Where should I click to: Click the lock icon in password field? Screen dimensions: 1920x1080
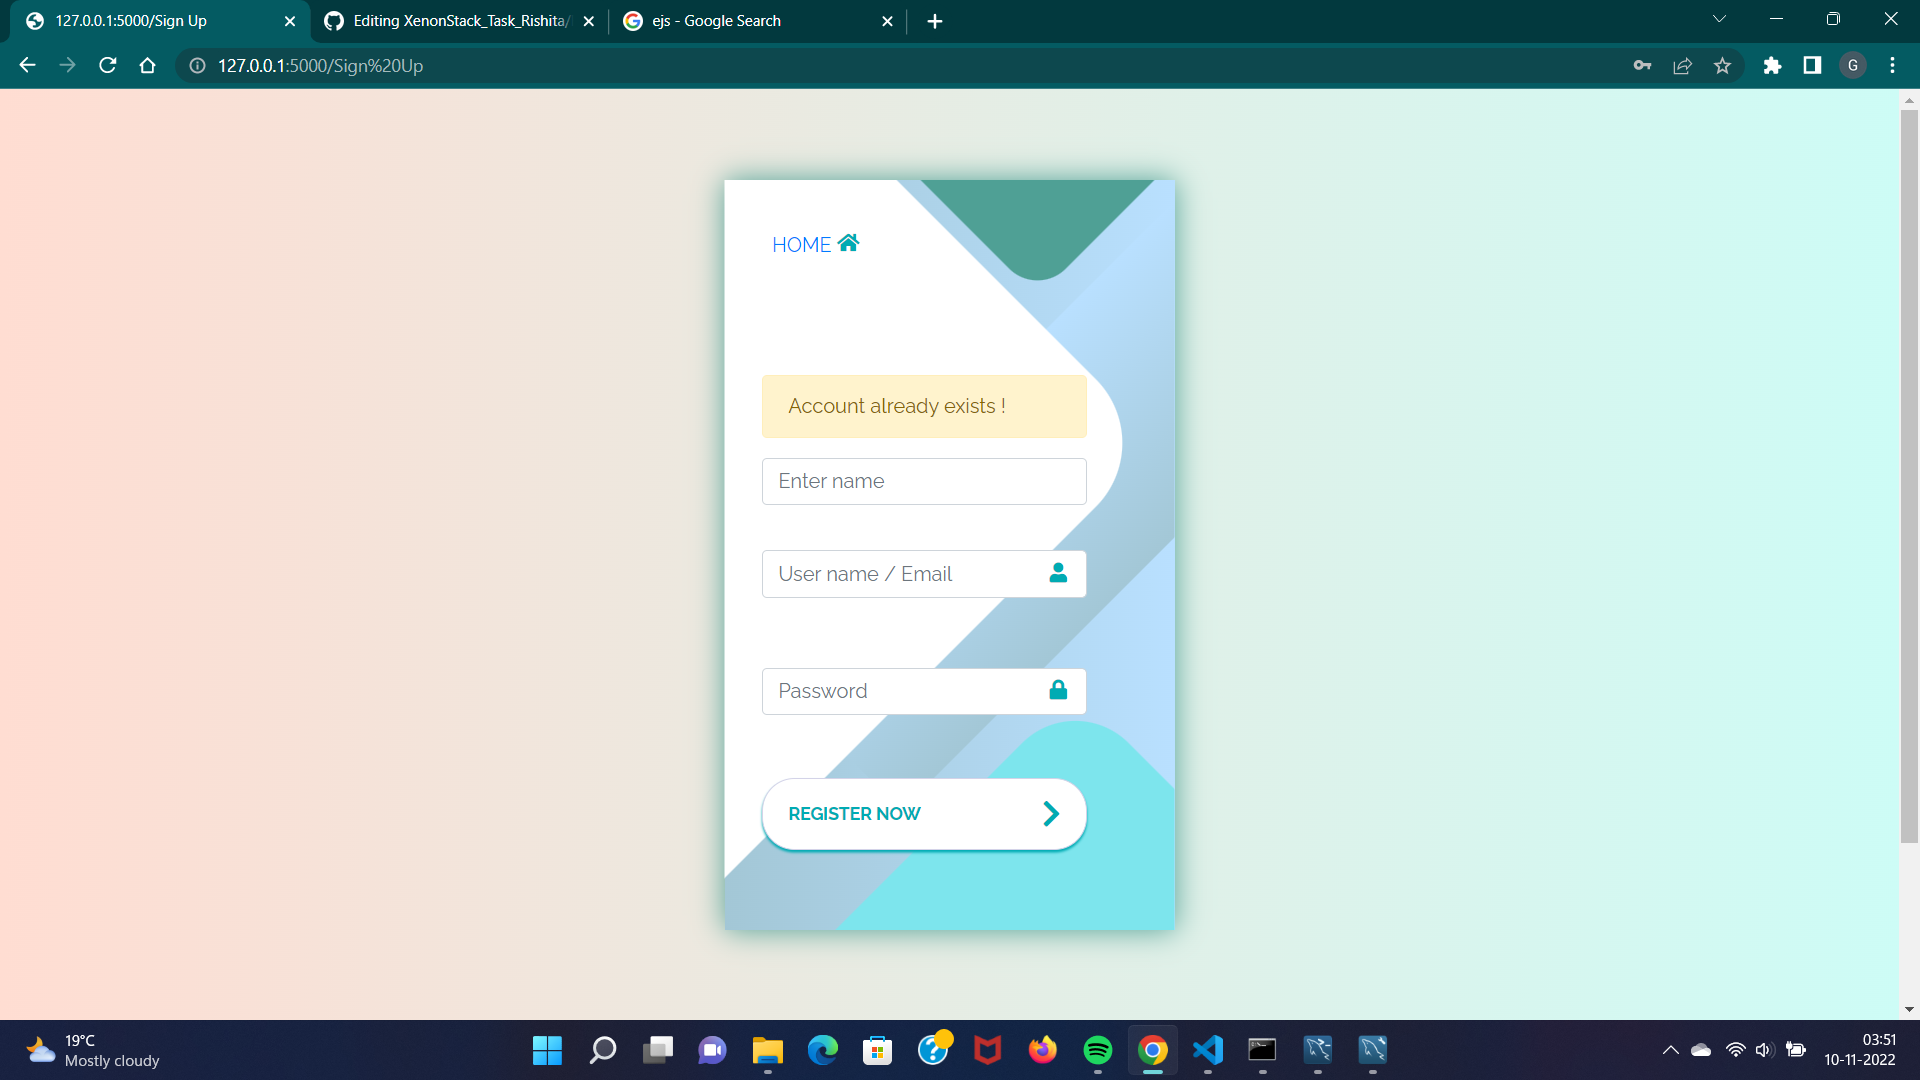pyautogui.click(x=1058, y=690)
